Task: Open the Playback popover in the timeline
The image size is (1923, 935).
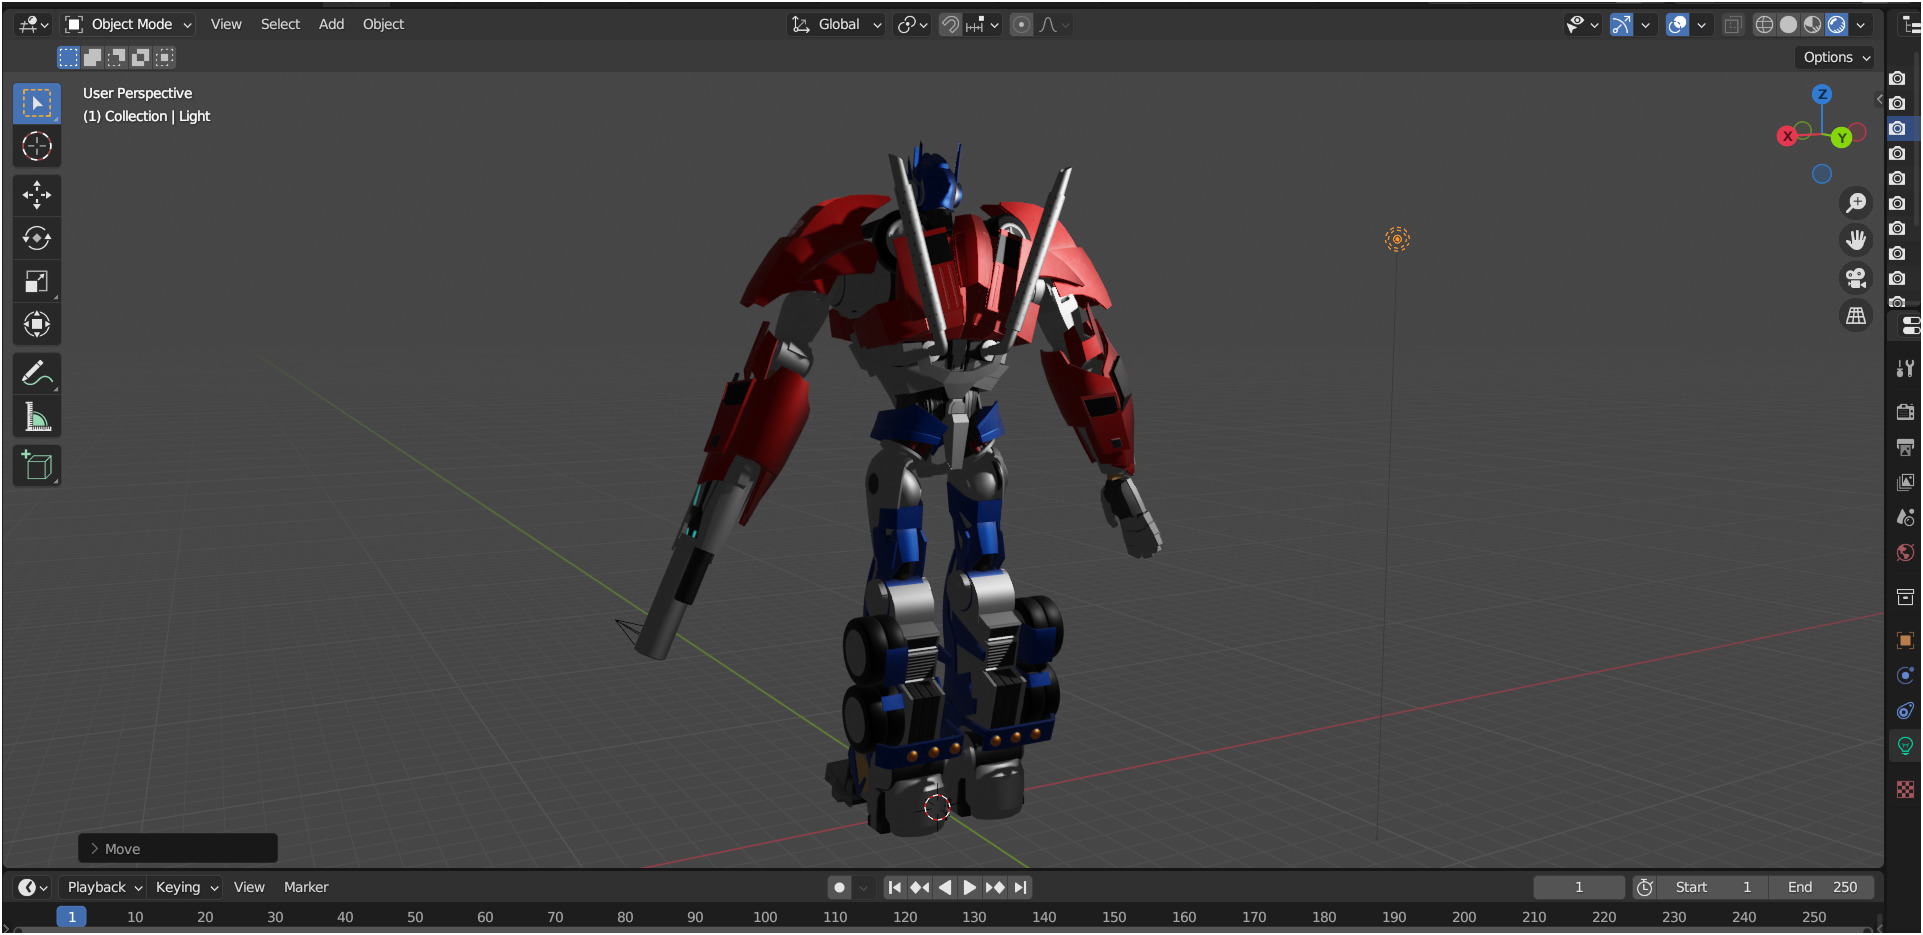Action: coord(104,887)
